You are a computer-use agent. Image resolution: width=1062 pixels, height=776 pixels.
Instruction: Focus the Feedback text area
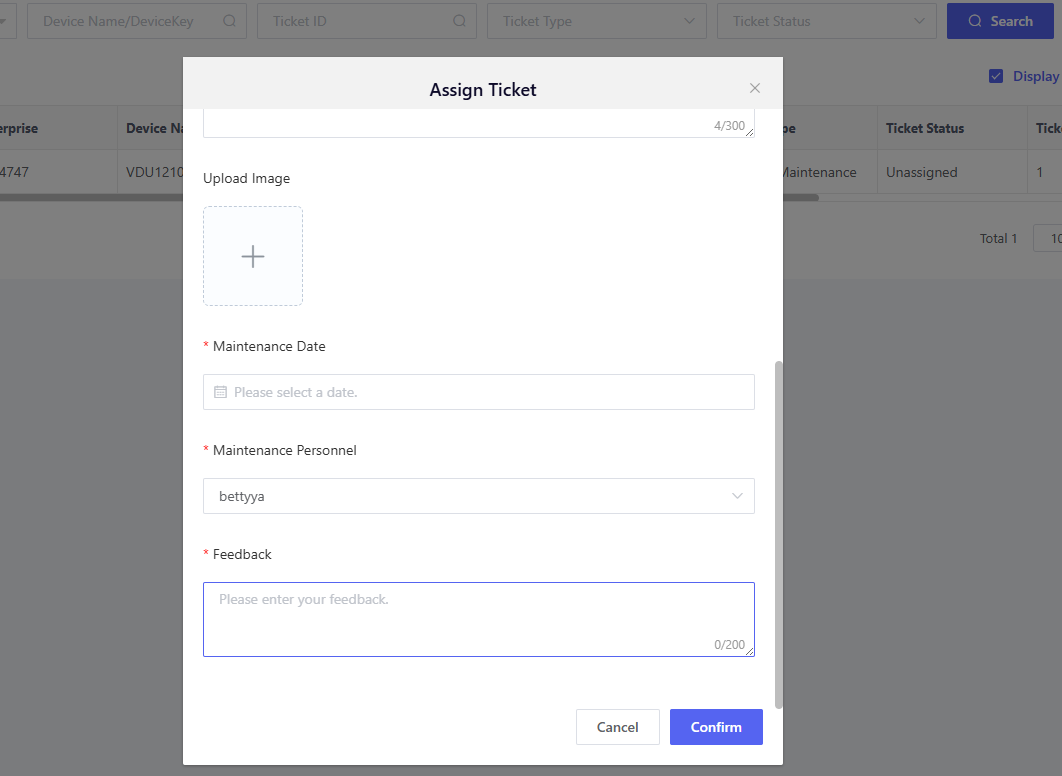pos(478,618)
